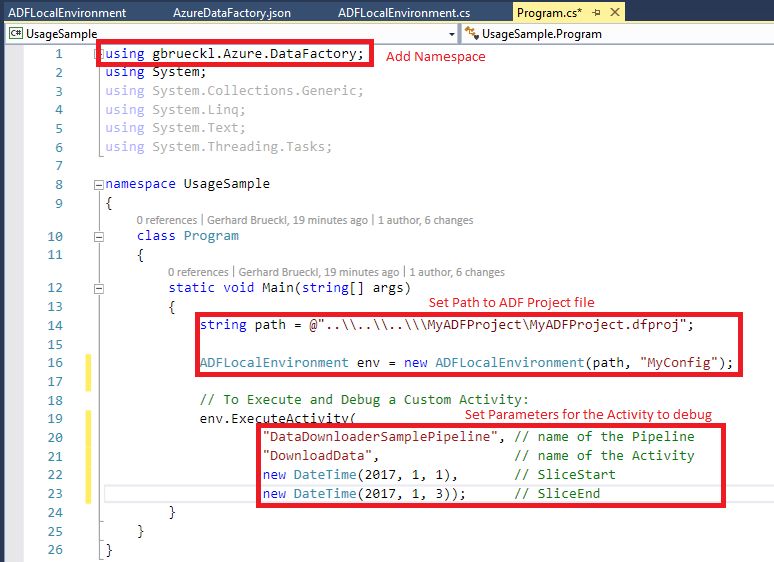Screen dimensions: 774x562
Task: Click the "DataDownloaderSamplePipeline" string
Action: tap(380, 437)
